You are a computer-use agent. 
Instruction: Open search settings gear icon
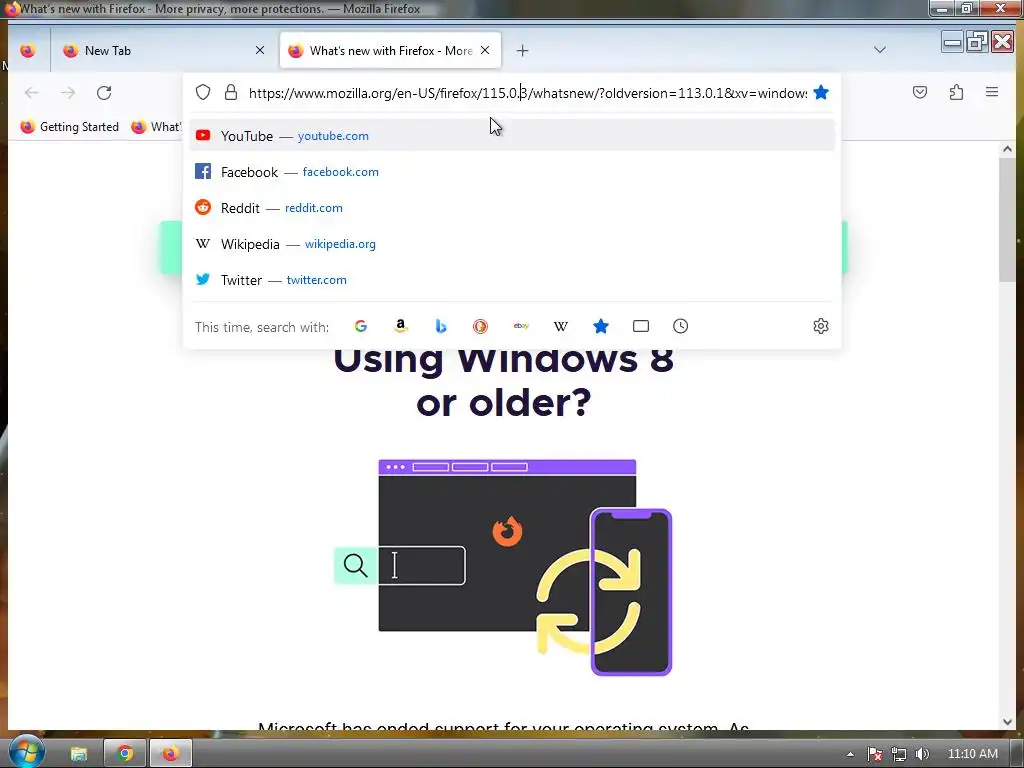click(821, 326)
